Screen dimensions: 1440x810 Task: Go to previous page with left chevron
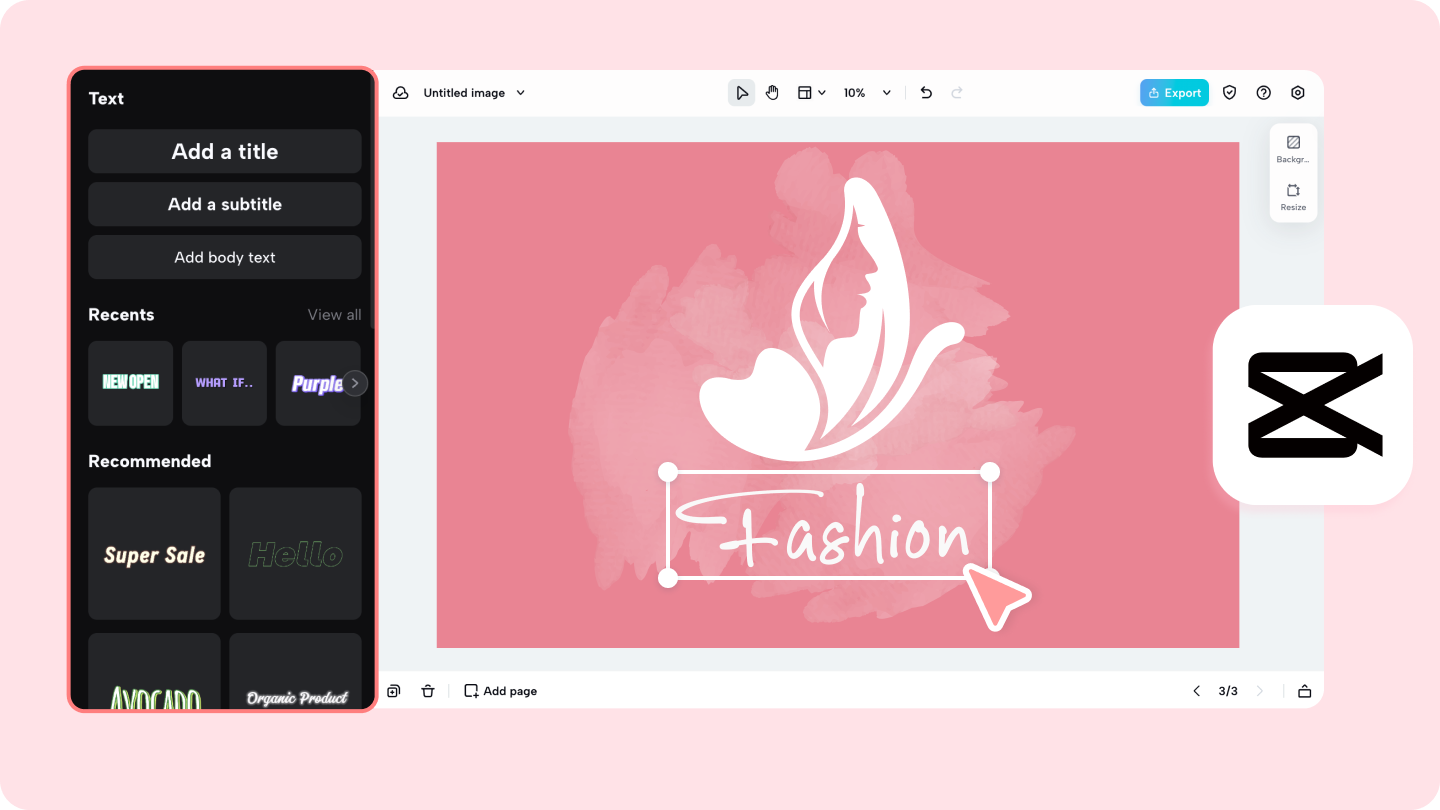[1196, 690]
